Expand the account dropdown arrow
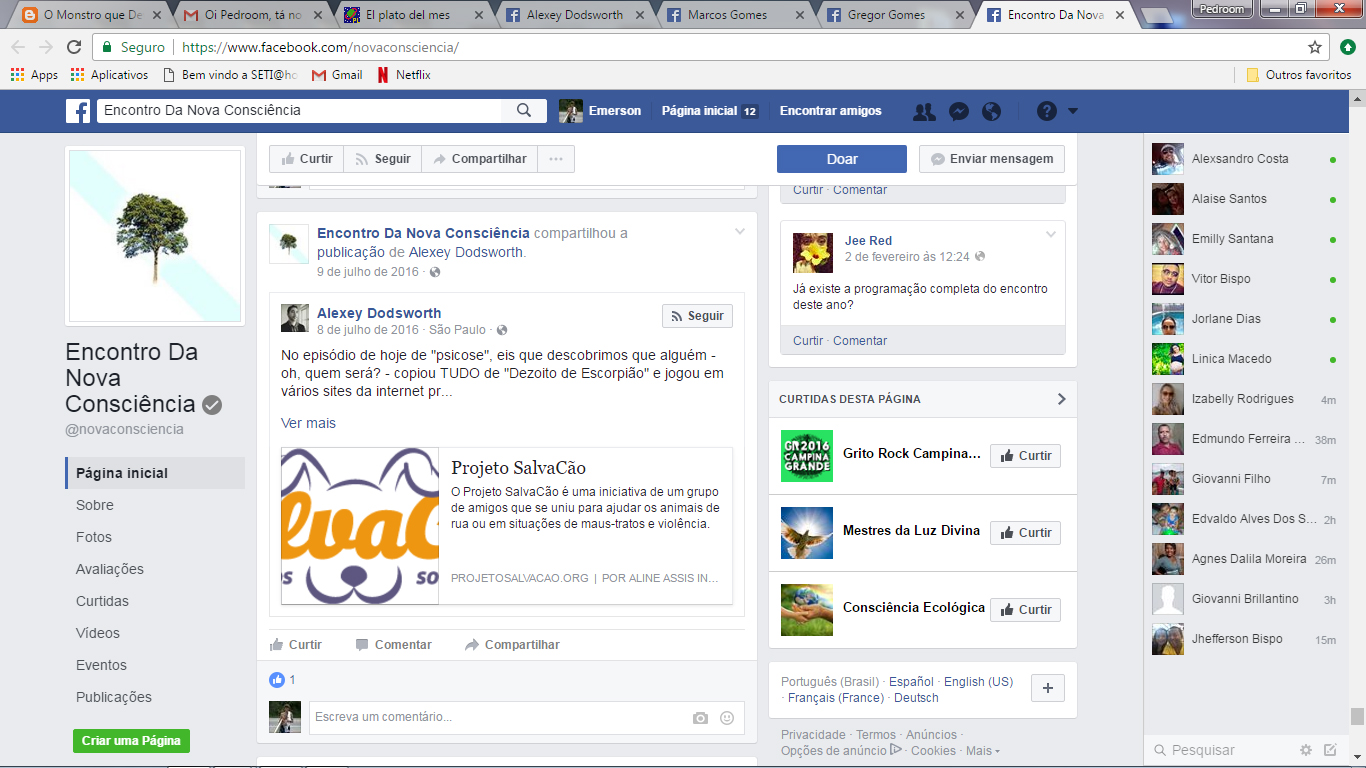 point(1073,112)
